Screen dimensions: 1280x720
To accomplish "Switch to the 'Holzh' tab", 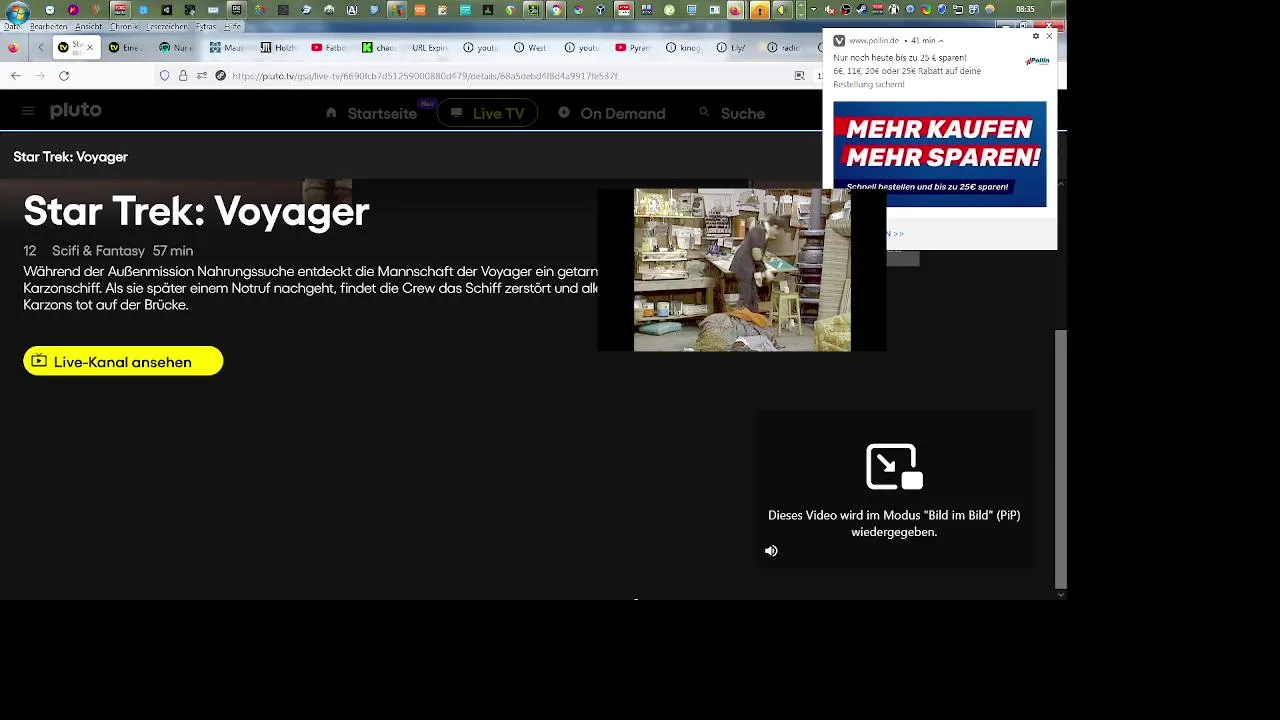I will click(x=278, y=47).
